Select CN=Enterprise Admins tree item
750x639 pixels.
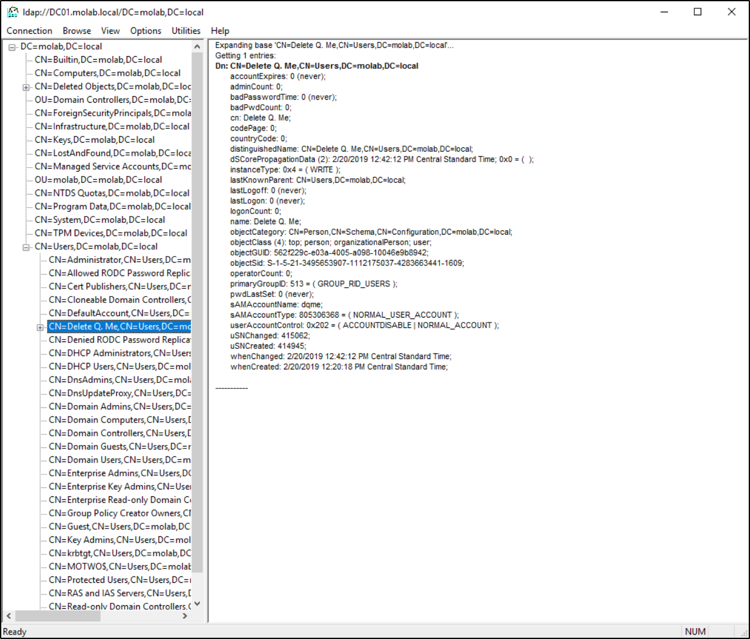pos(118,473)
